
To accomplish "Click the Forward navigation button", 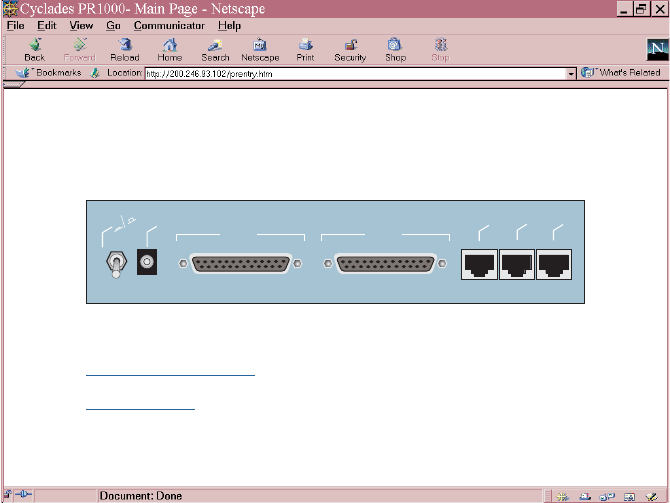I will coord(79,50).
